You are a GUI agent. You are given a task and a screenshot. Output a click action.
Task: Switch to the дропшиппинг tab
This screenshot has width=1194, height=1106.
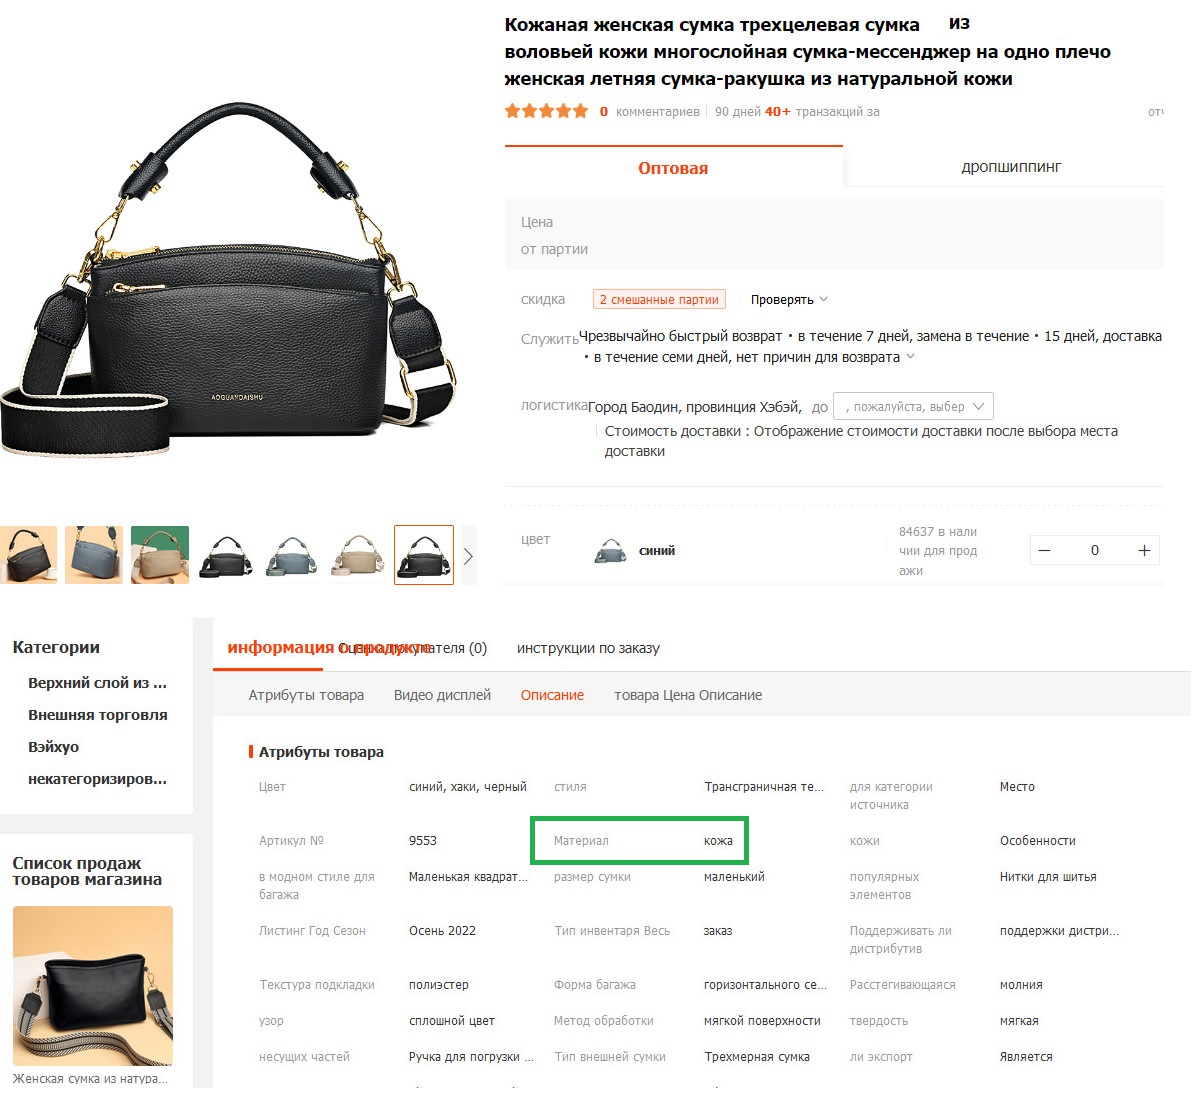click(1010, 167)
